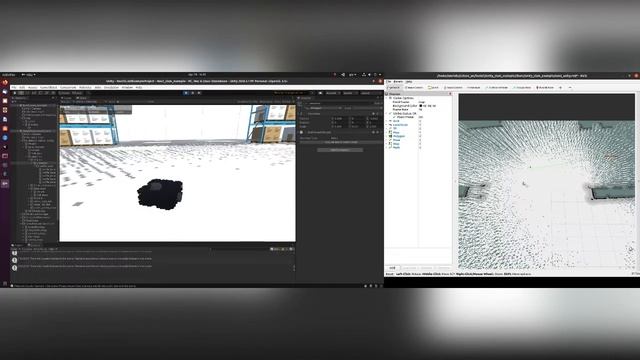
Task: Select Unity Hand tool
Action: (15, 93)
